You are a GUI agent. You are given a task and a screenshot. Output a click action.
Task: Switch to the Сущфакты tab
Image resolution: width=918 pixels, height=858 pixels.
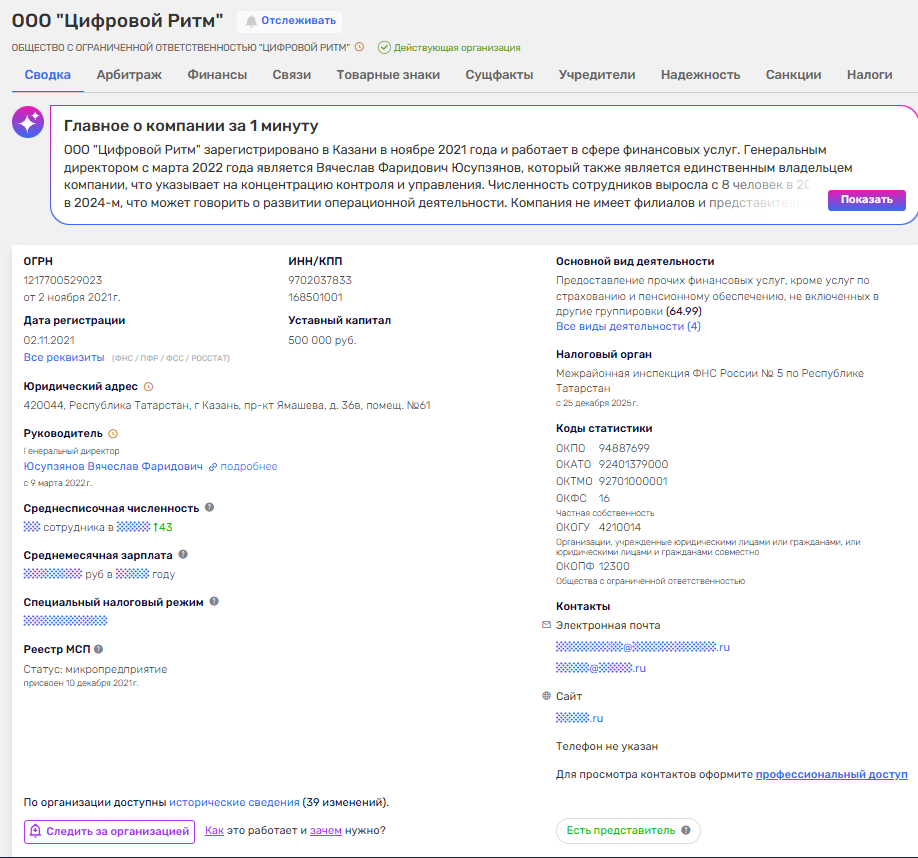(x=499, y=75)
